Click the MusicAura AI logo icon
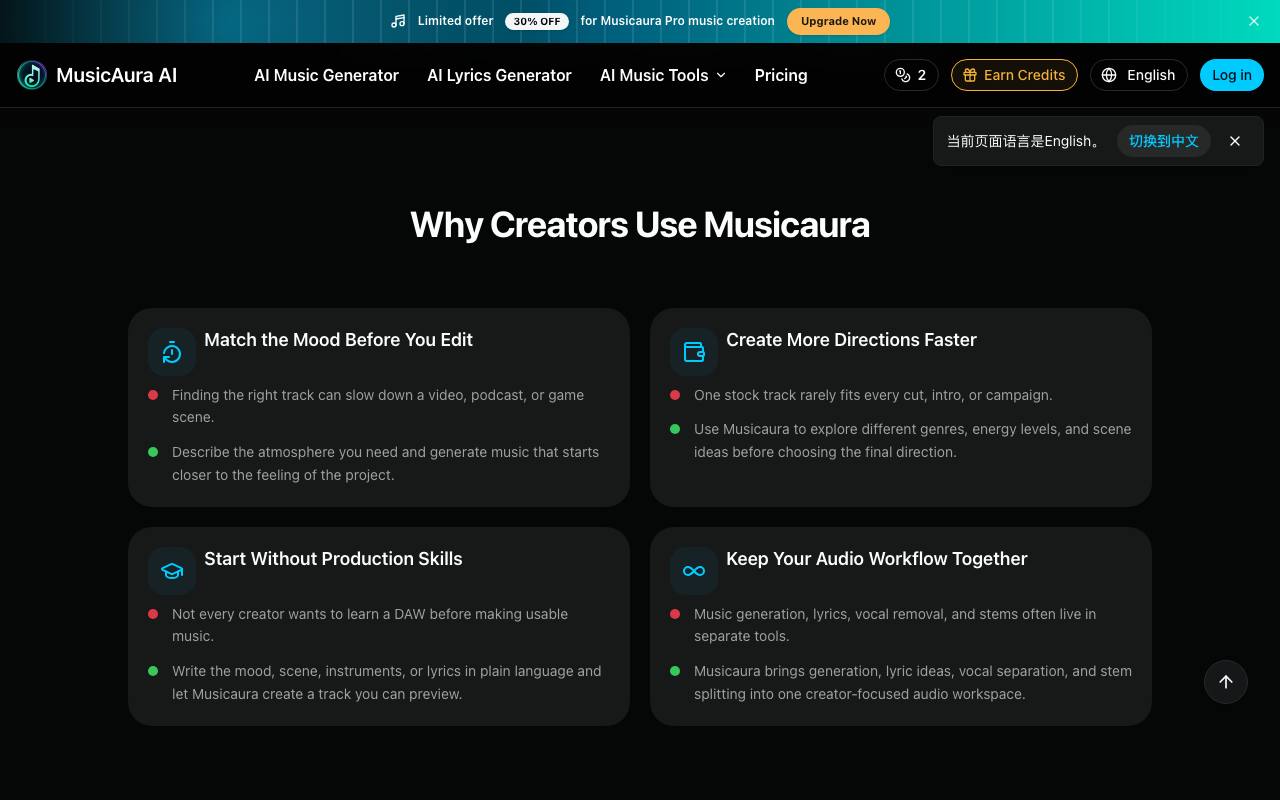Viewport: 1280px width, 800px height. click(32, 75)
